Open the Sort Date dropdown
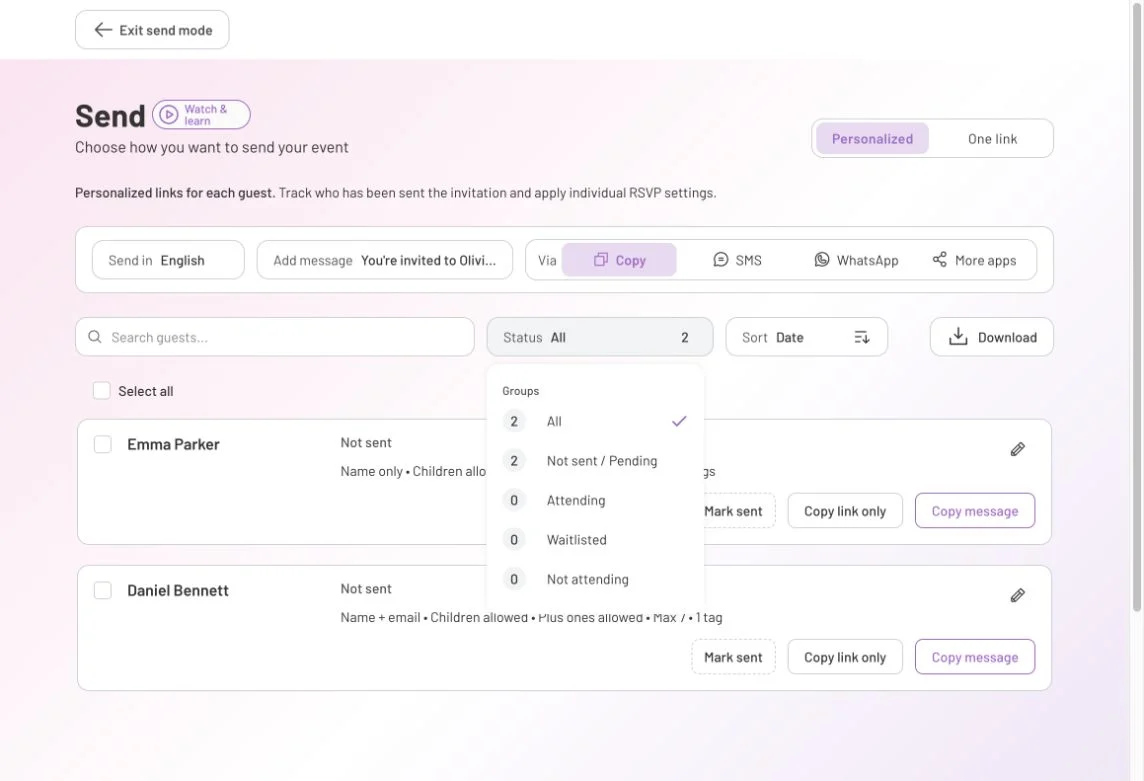1144x781 pixels. [x=806, y=336]
